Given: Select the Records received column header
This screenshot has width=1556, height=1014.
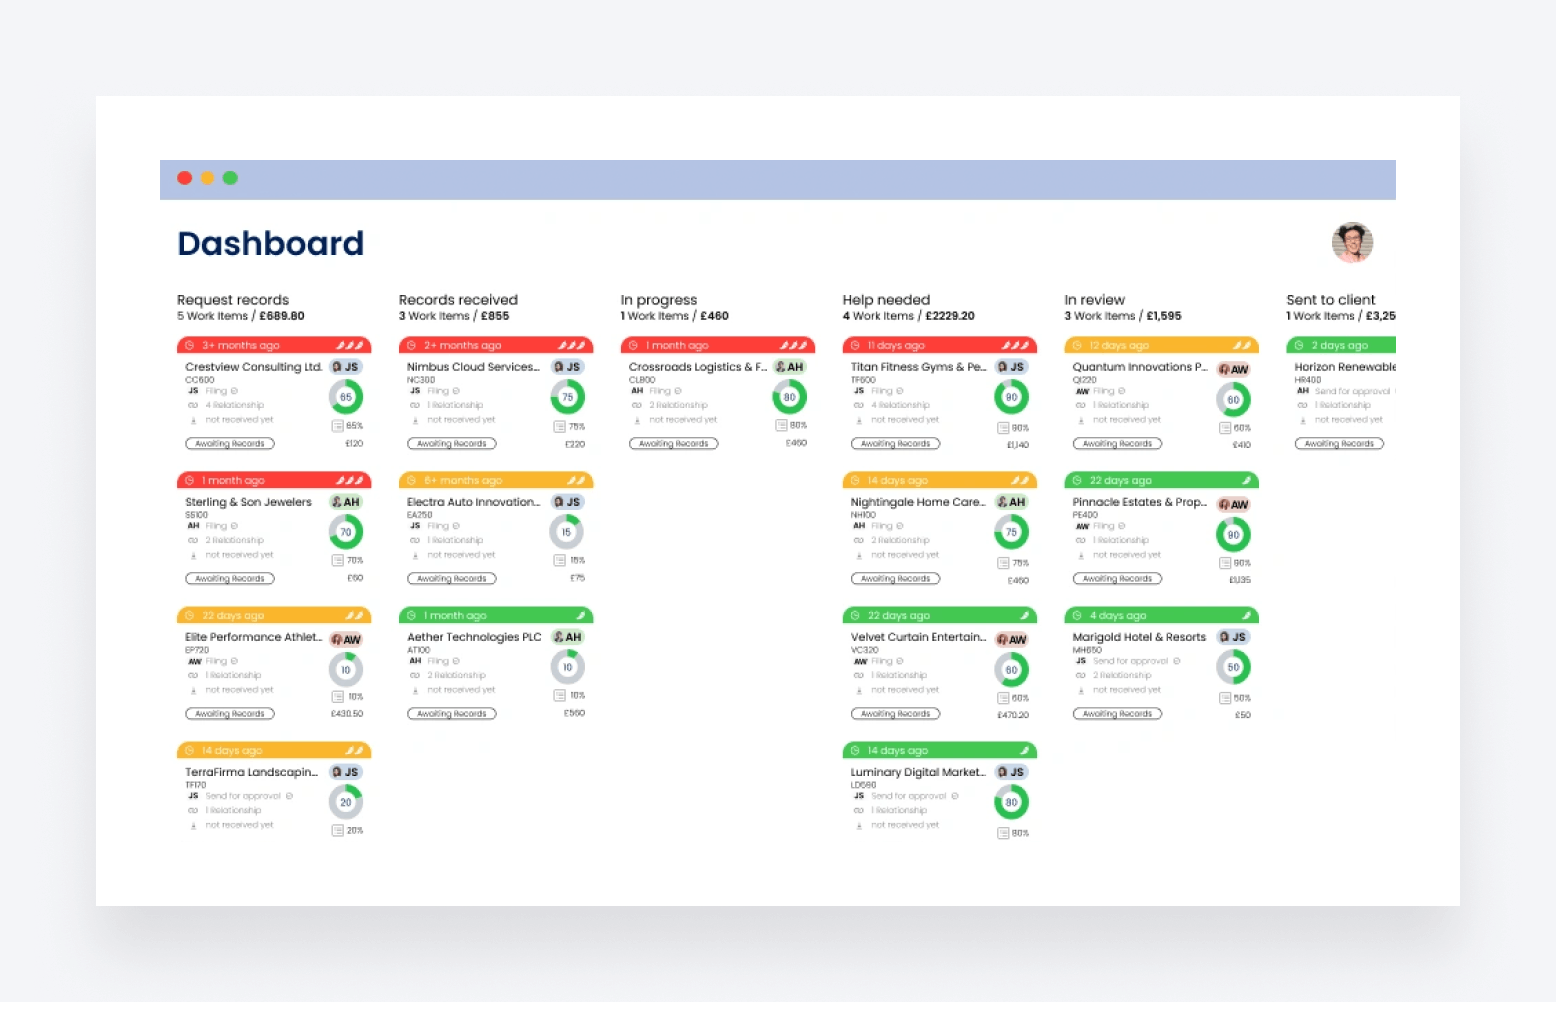Looking at the screenshot, I should [x=458, y=300].
